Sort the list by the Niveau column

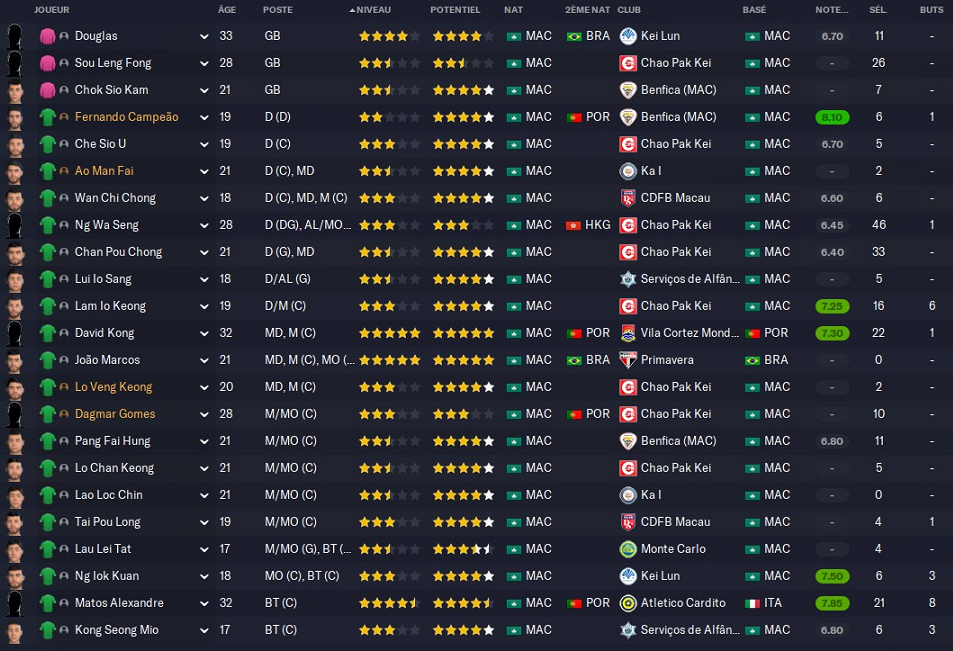point(373,10)
